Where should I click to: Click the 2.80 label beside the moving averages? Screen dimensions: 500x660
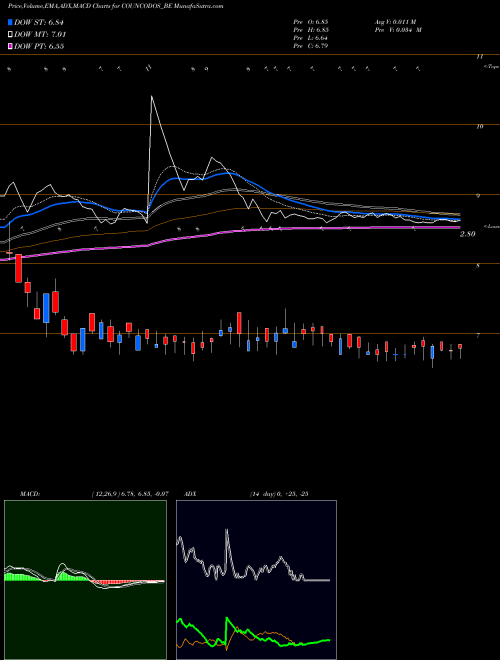point(468,234)
